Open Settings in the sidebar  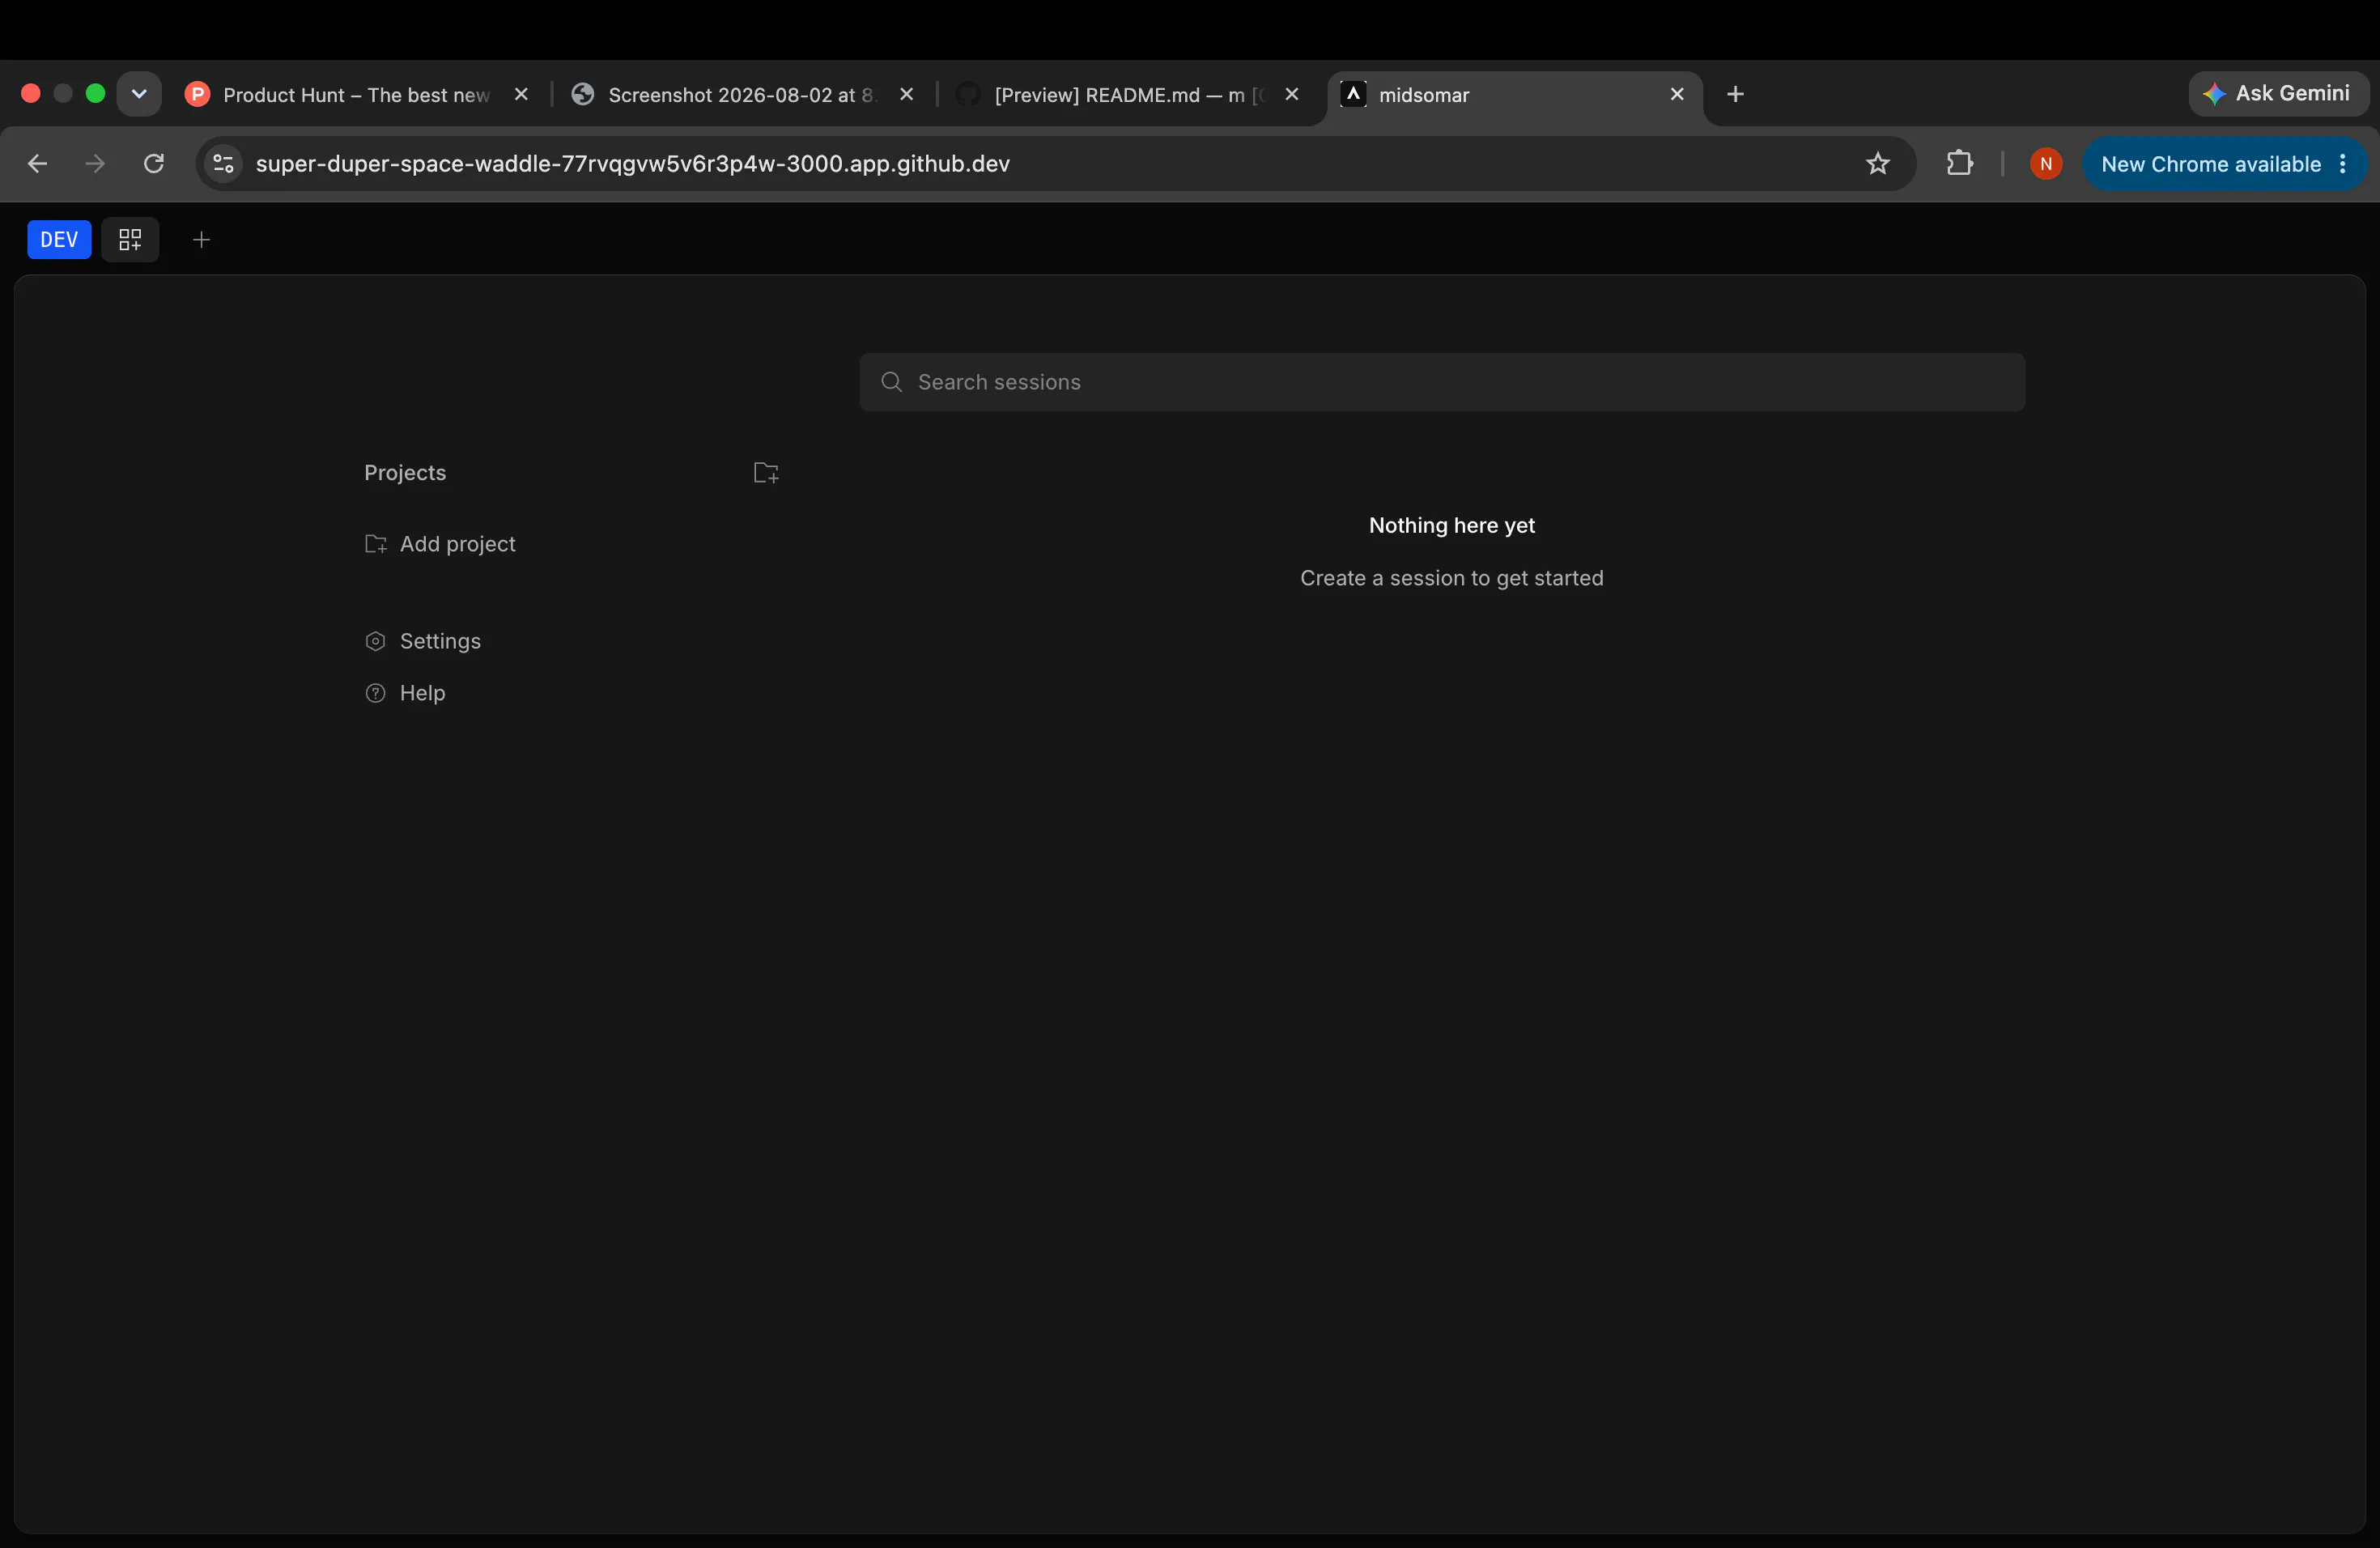point(423,641)
